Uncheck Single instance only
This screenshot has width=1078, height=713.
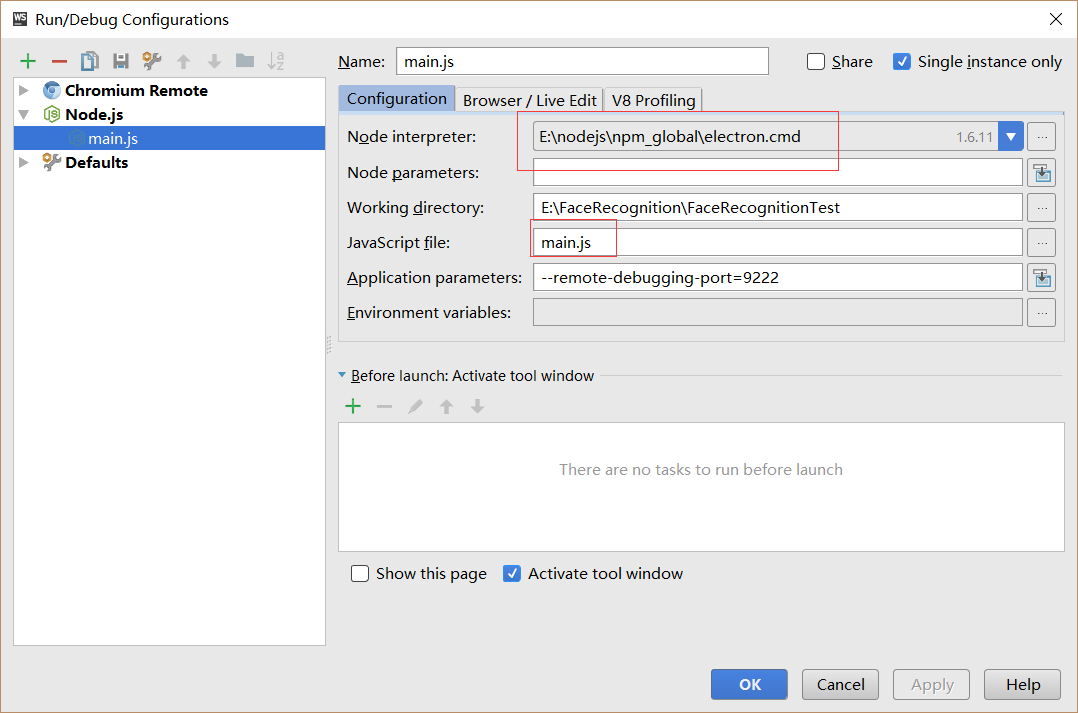point(902,62)
